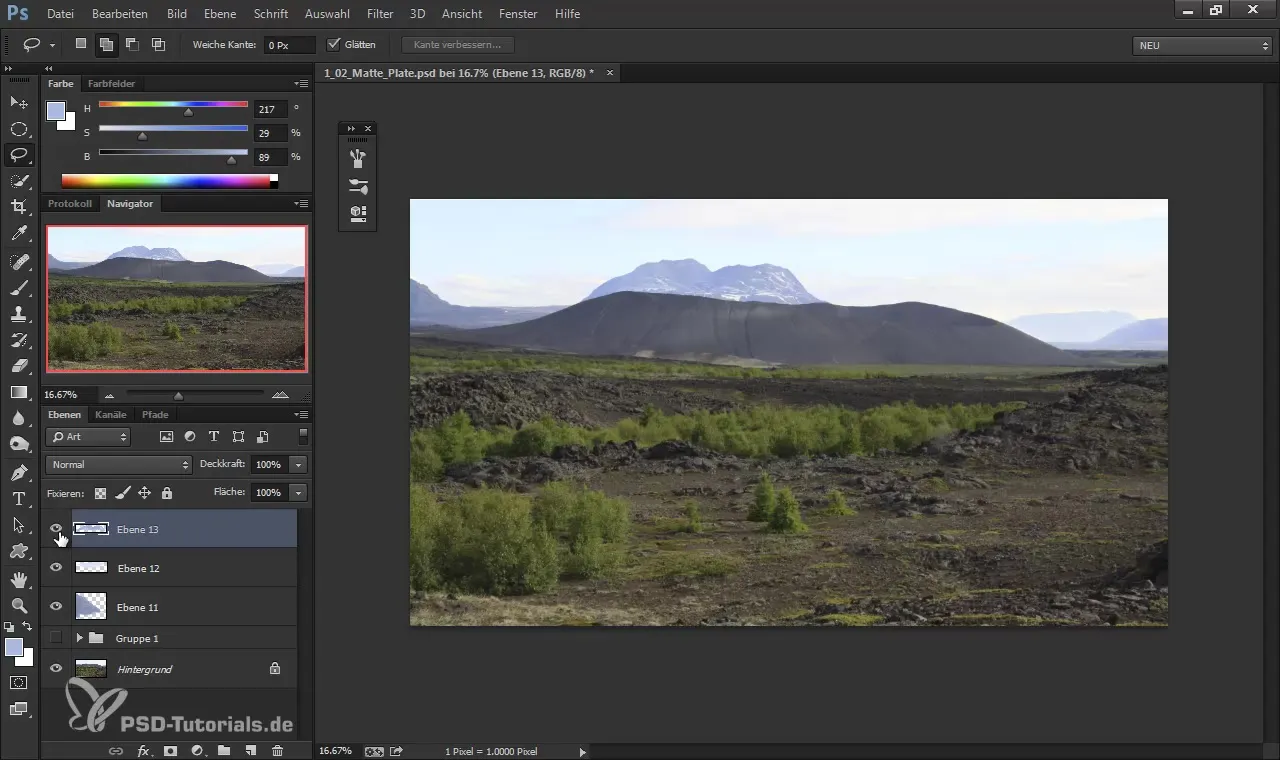
Task: Add a layer mask
Action: point(170,750)
